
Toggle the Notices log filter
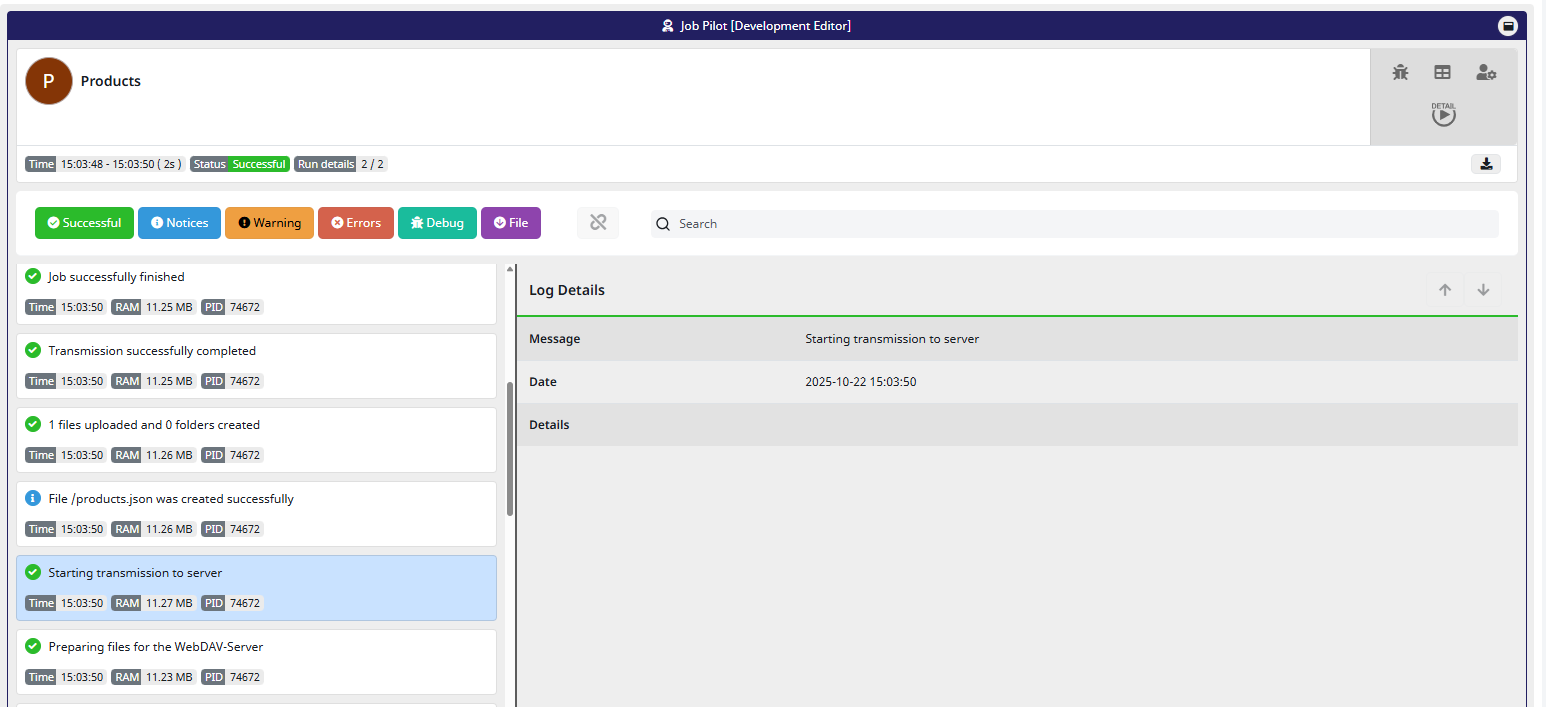(x=179, y=223)
